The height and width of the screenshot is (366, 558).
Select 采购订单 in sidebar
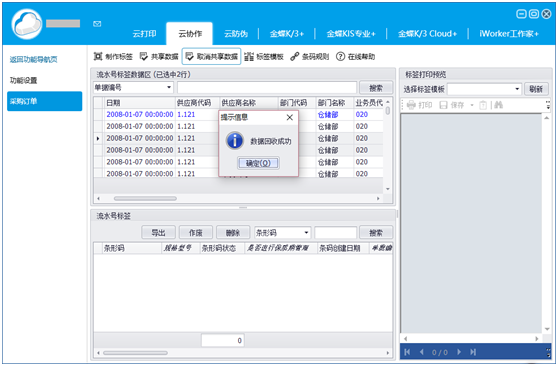(x=44, y=101)
